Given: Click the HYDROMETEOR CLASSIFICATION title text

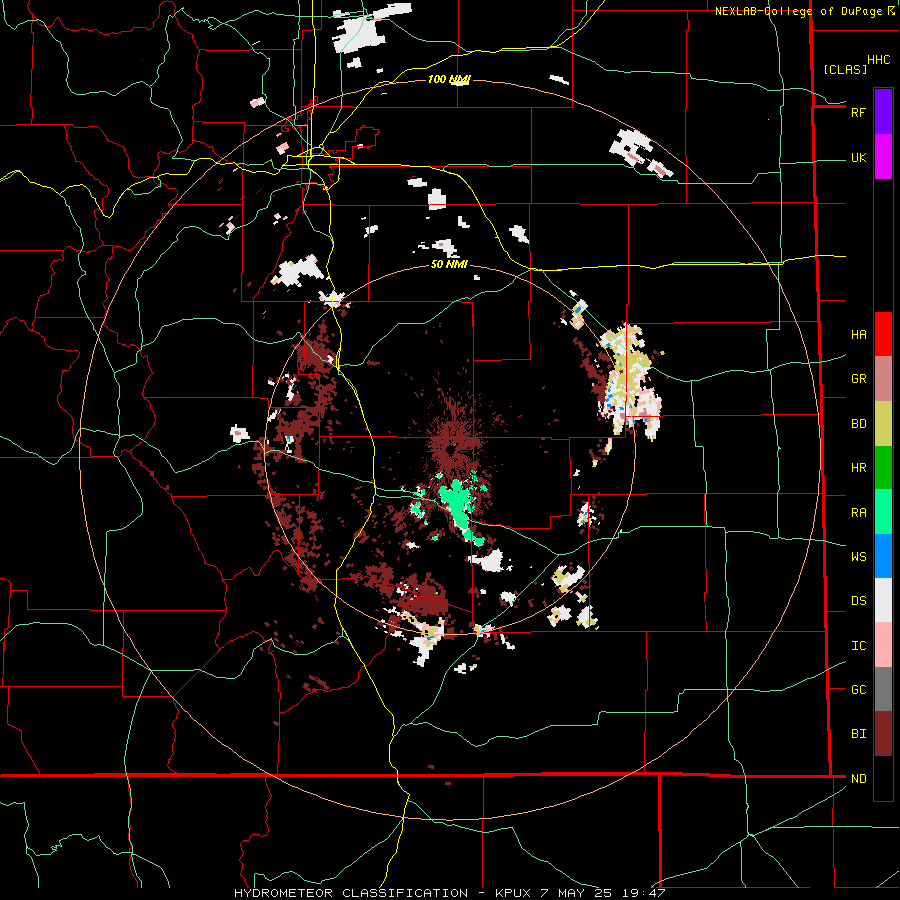Looking at the screenshot, I should (351, 893).
